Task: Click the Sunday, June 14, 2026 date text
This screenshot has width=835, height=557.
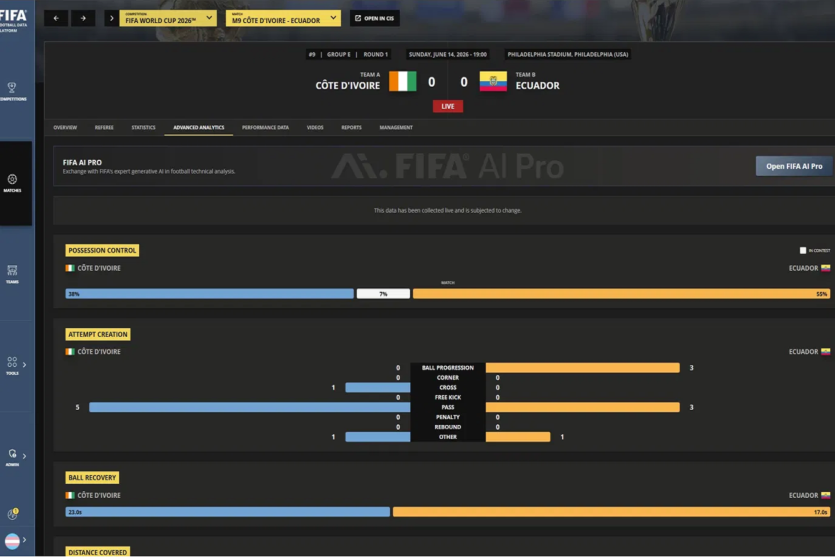Action: [x=448, y=54]
